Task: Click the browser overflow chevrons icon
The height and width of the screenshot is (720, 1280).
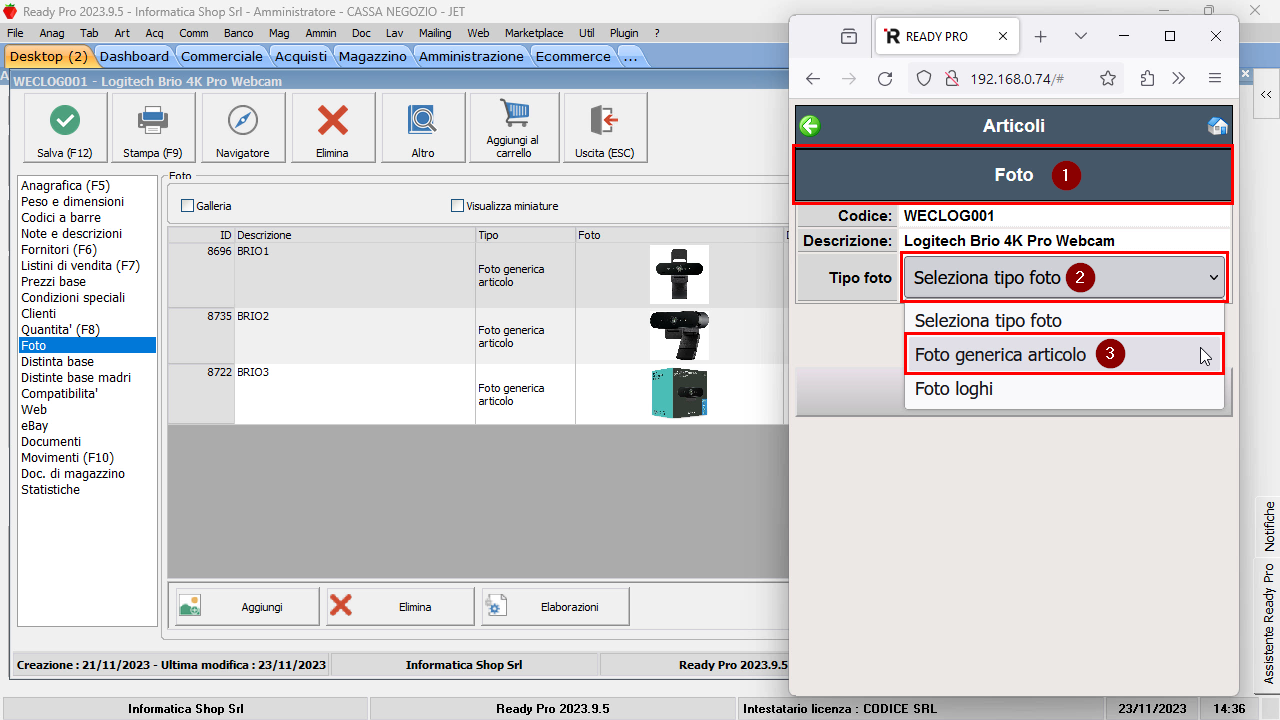Action: (x=1179, y=78)
